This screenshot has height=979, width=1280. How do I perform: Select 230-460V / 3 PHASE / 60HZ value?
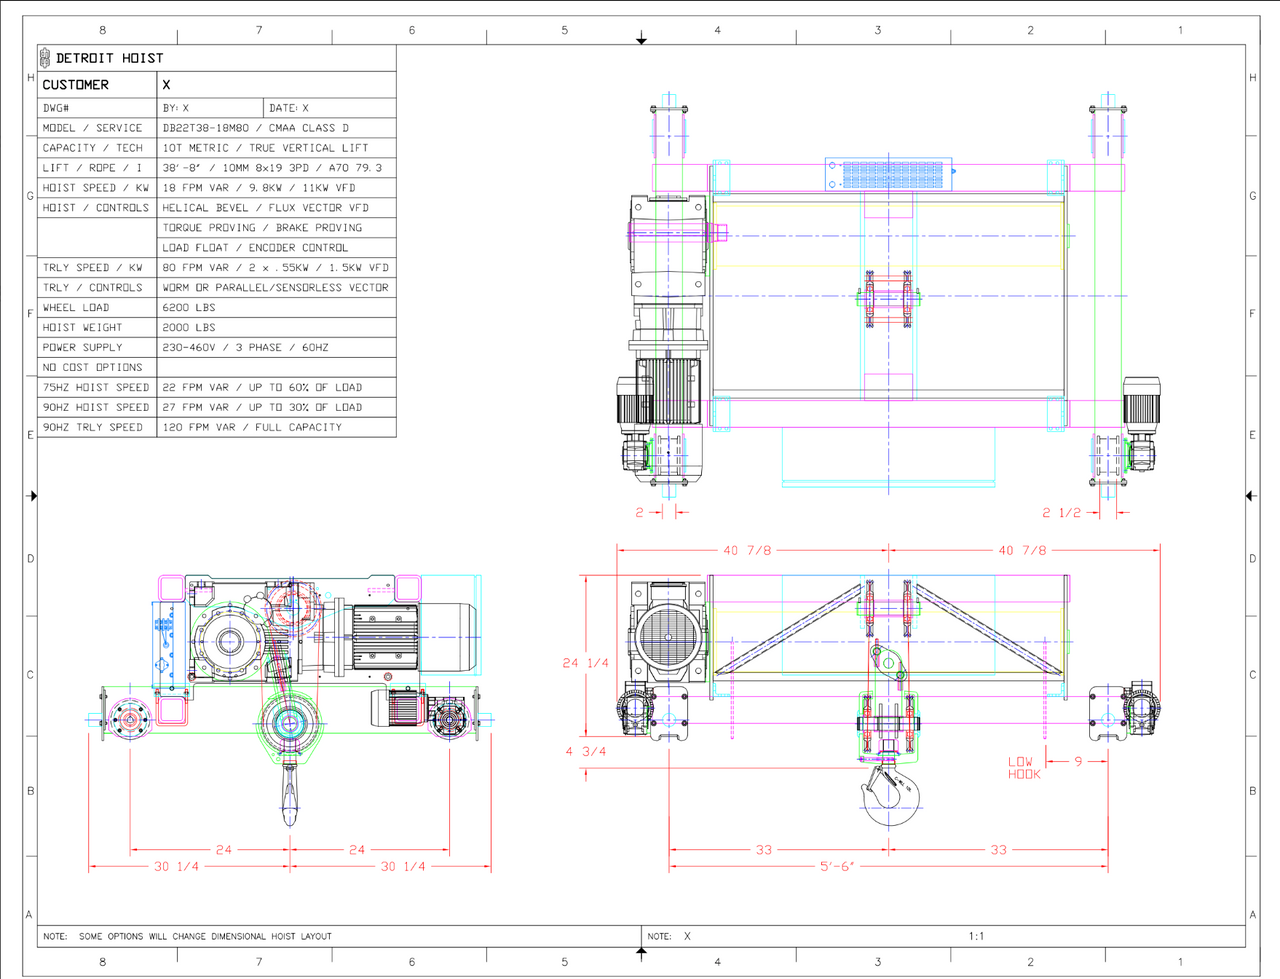click(x=245, y=348)
